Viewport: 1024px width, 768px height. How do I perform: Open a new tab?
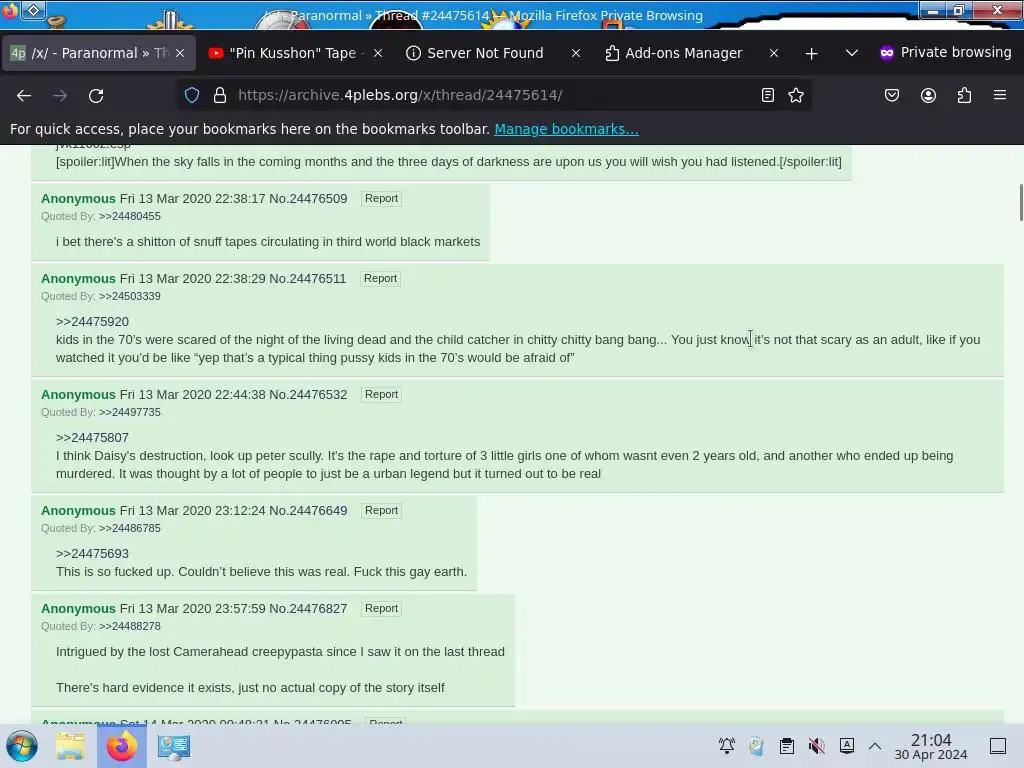[811, 54]
